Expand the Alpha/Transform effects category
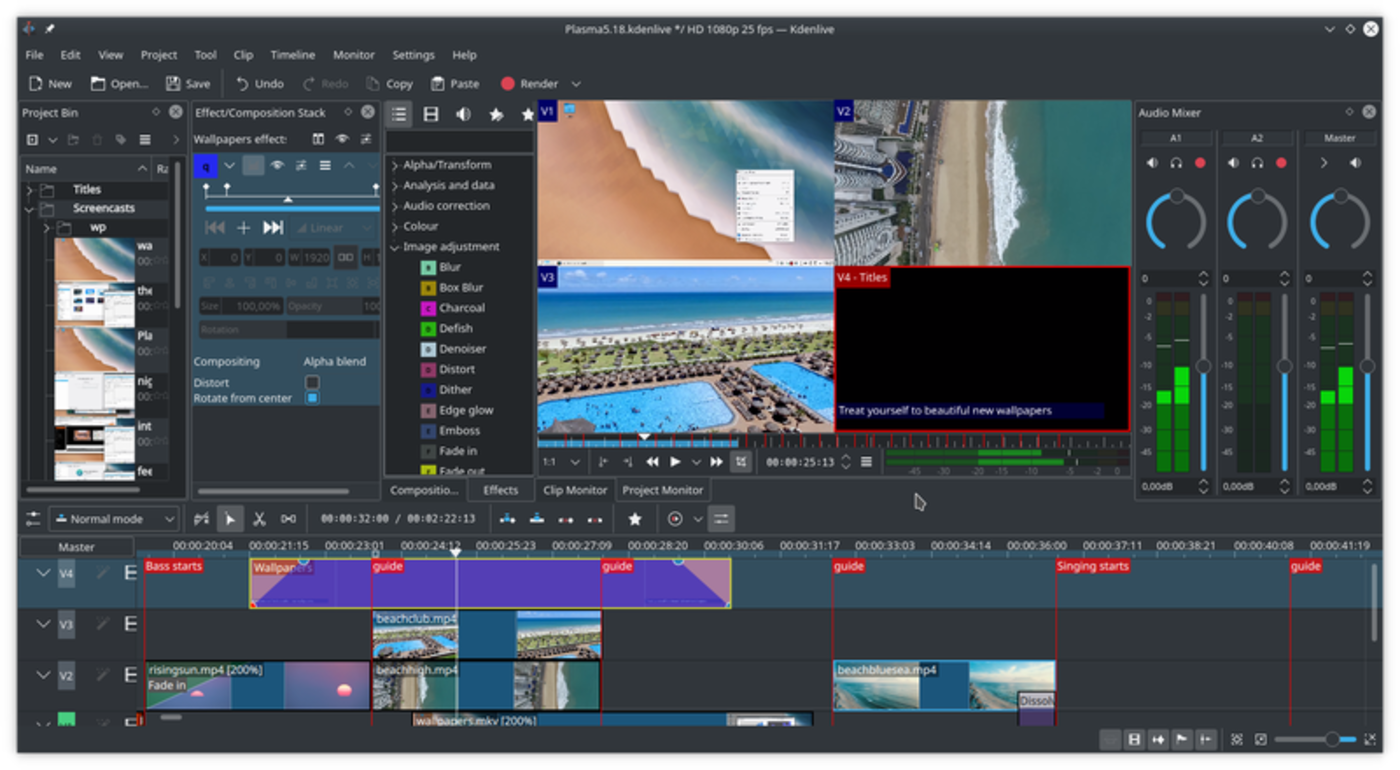Image resolution: width=1400 pixels, height=770 pixels. coord(395,165)
